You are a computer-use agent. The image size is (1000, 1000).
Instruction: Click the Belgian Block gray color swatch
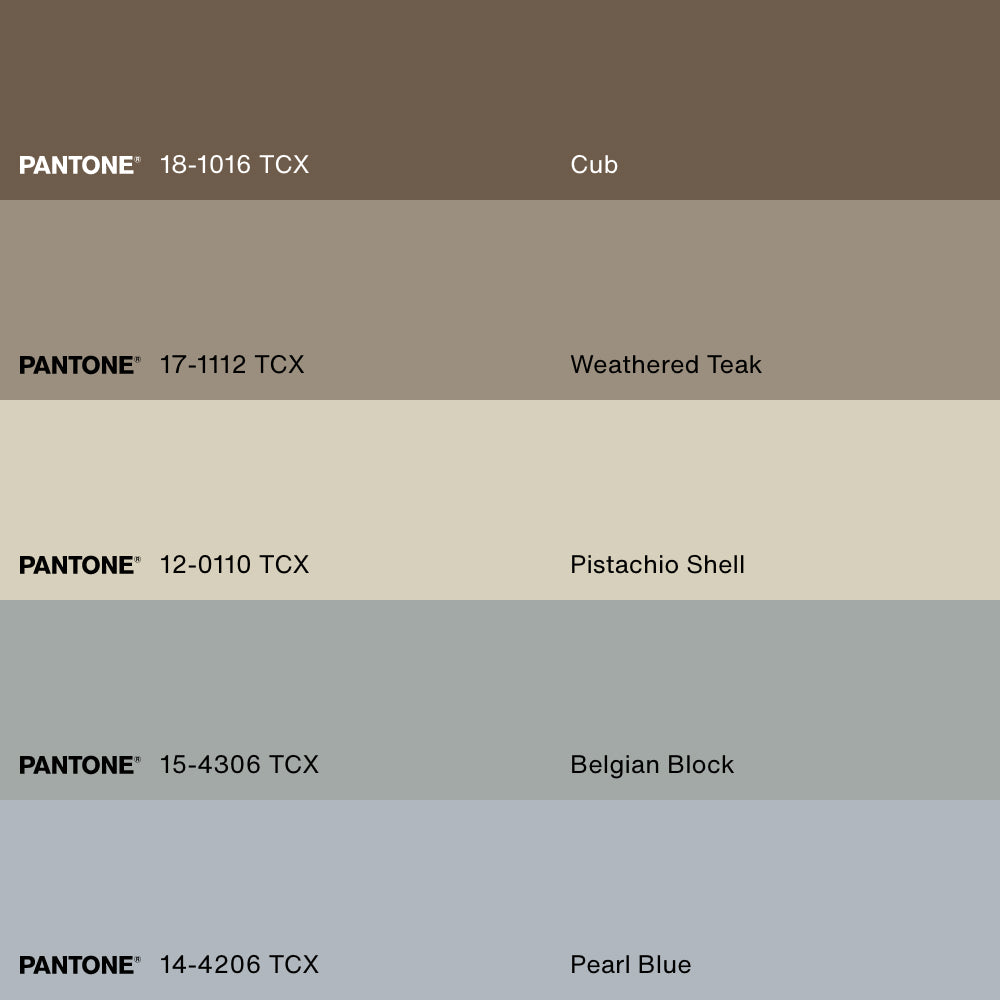tap(500, 700)
